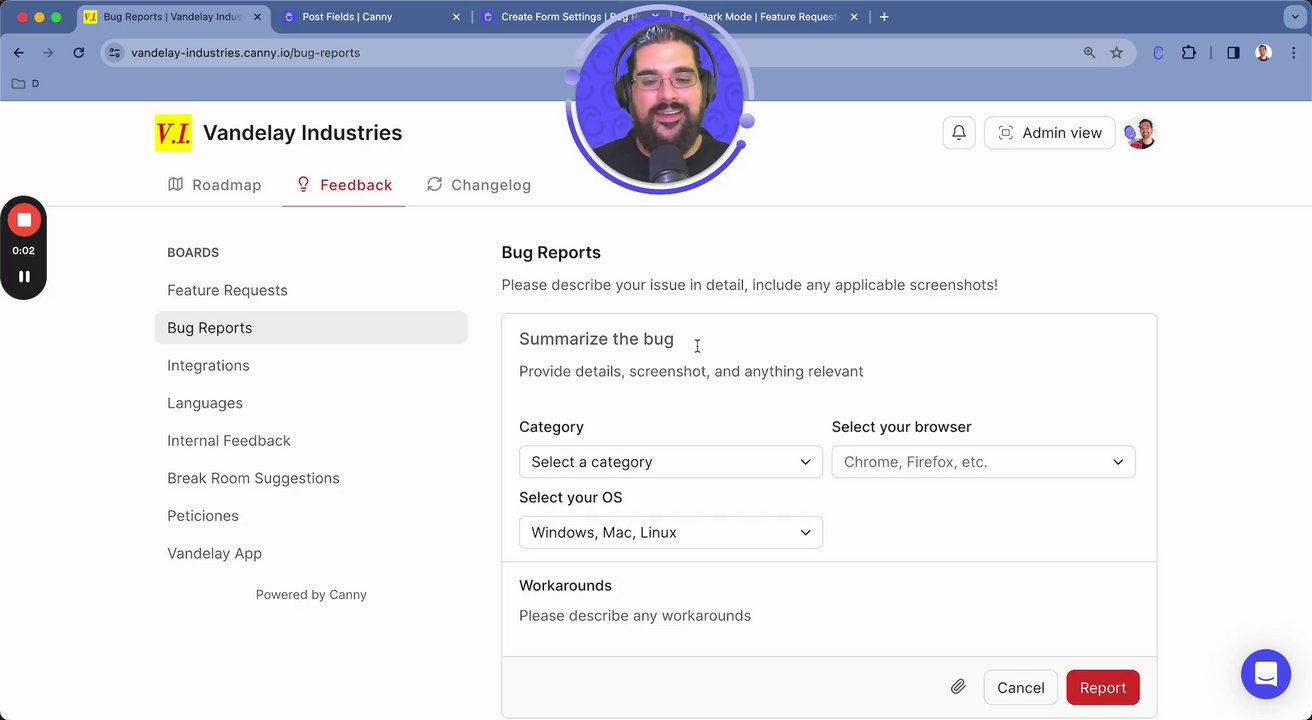The width and height of the screenshot is (1312, 720).
Task: Click the paperclip attachment icon
Action: tap(957, 687)
